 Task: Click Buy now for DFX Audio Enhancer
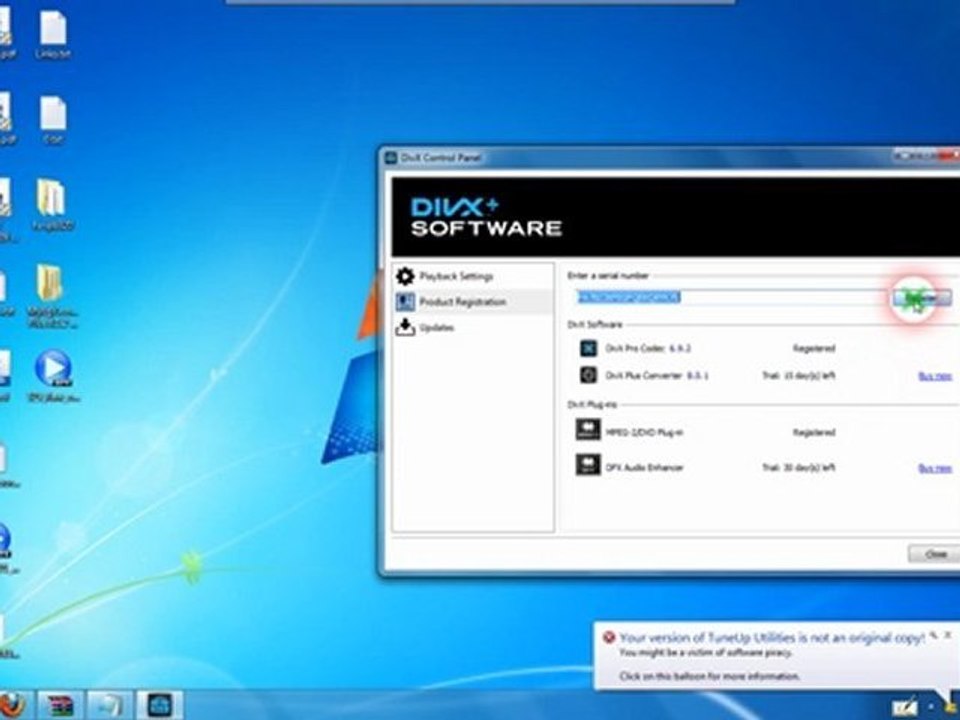(x=935, y=468)
